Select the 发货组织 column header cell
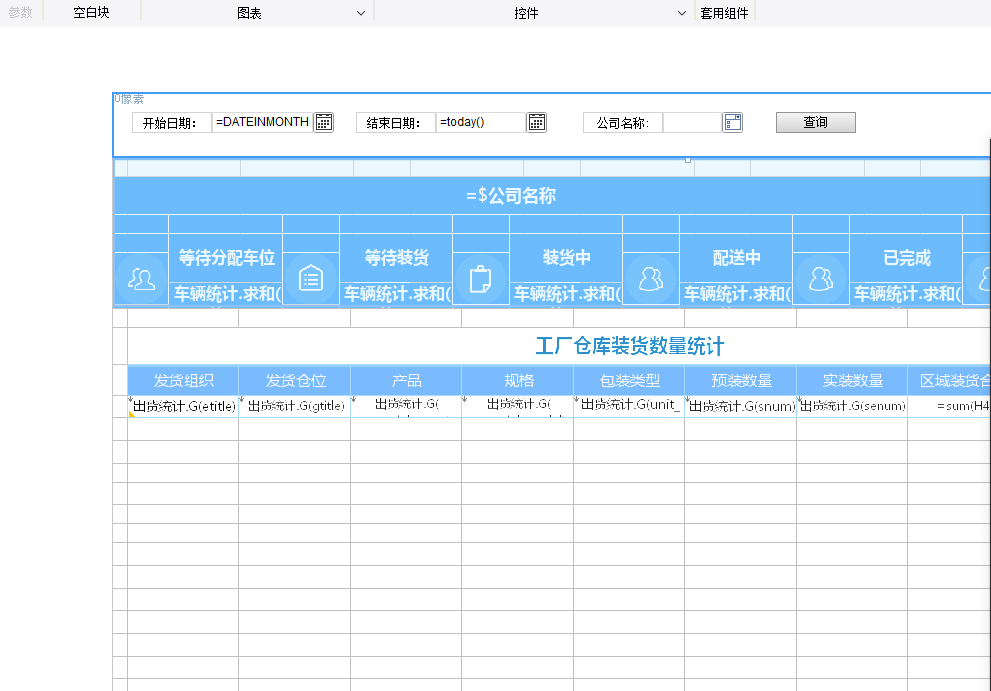This screenshot has width=991, height=691. [182, 381]
